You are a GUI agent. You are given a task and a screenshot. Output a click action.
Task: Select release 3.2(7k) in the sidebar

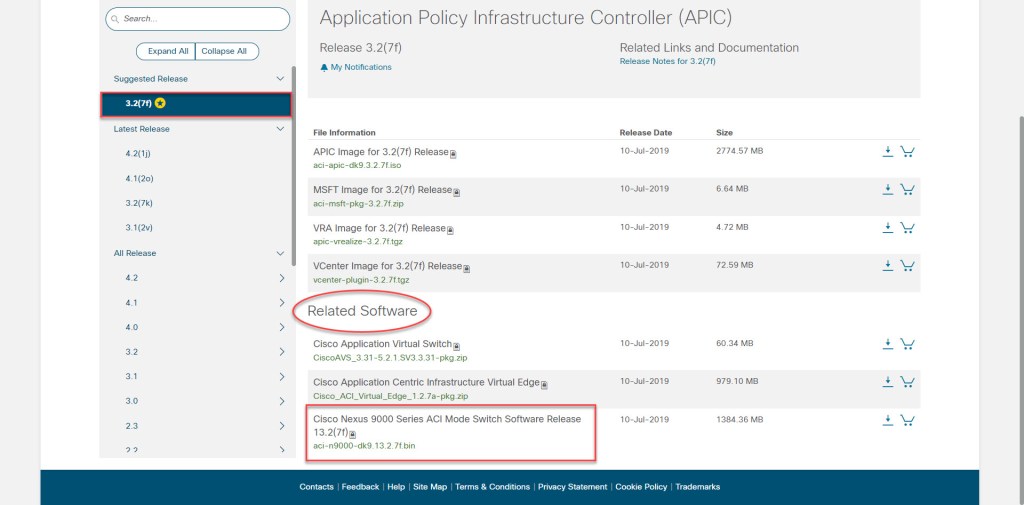(x=138, y=203)
